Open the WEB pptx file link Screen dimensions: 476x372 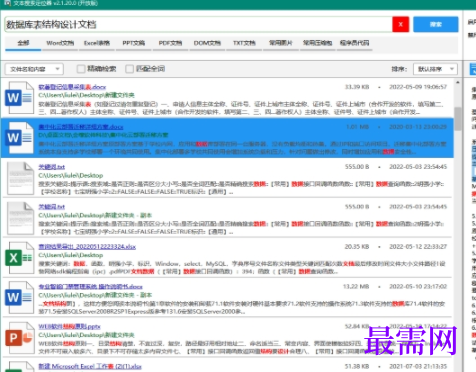click(x=69, y=327)
